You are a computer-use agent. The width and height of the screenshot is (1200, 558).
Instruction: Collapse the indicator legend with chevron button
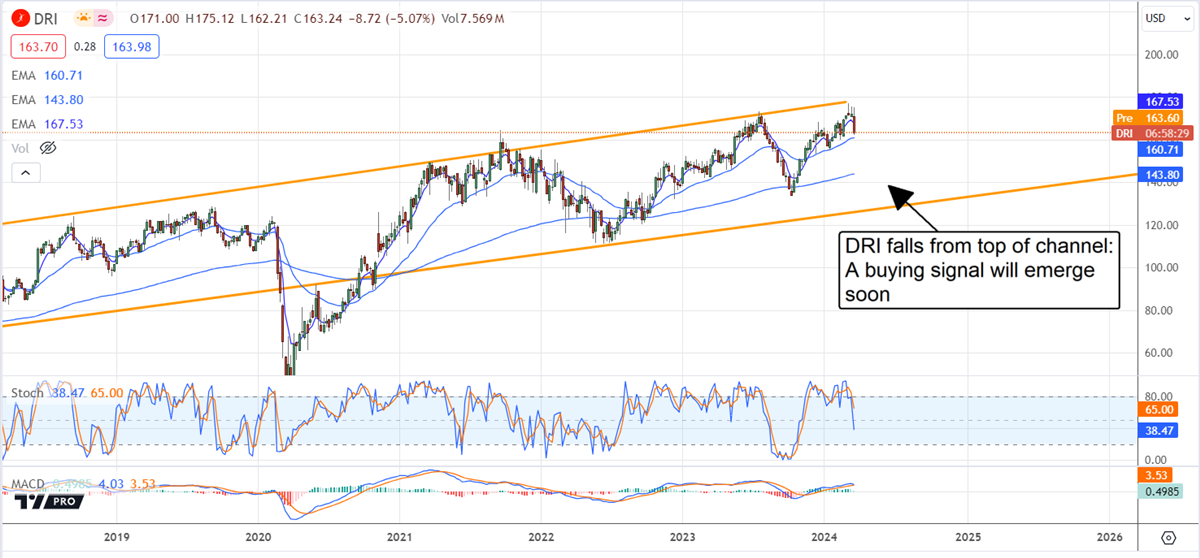(x=24, y=174)
